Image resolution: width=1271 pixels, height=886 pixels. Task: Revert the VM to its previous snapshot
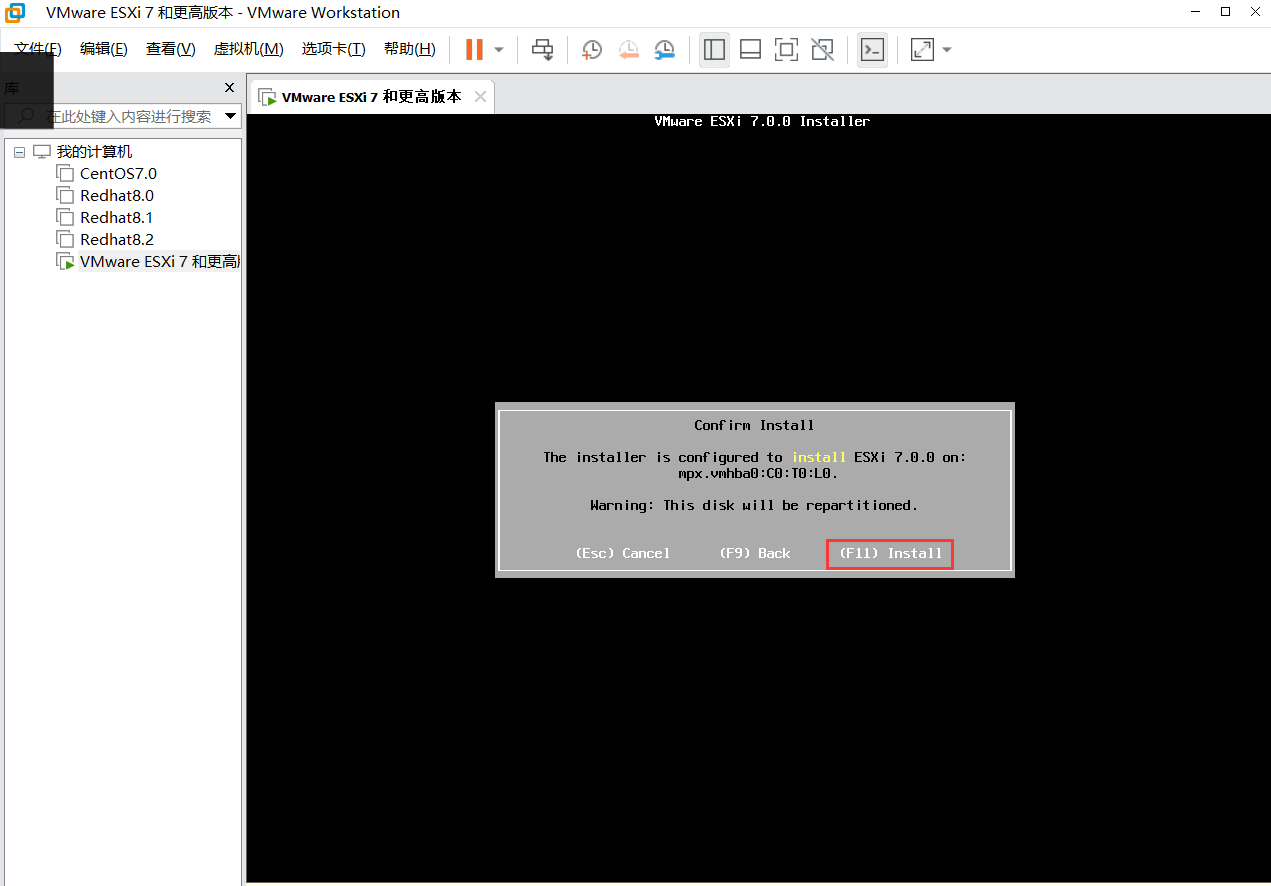click(628, 49)
